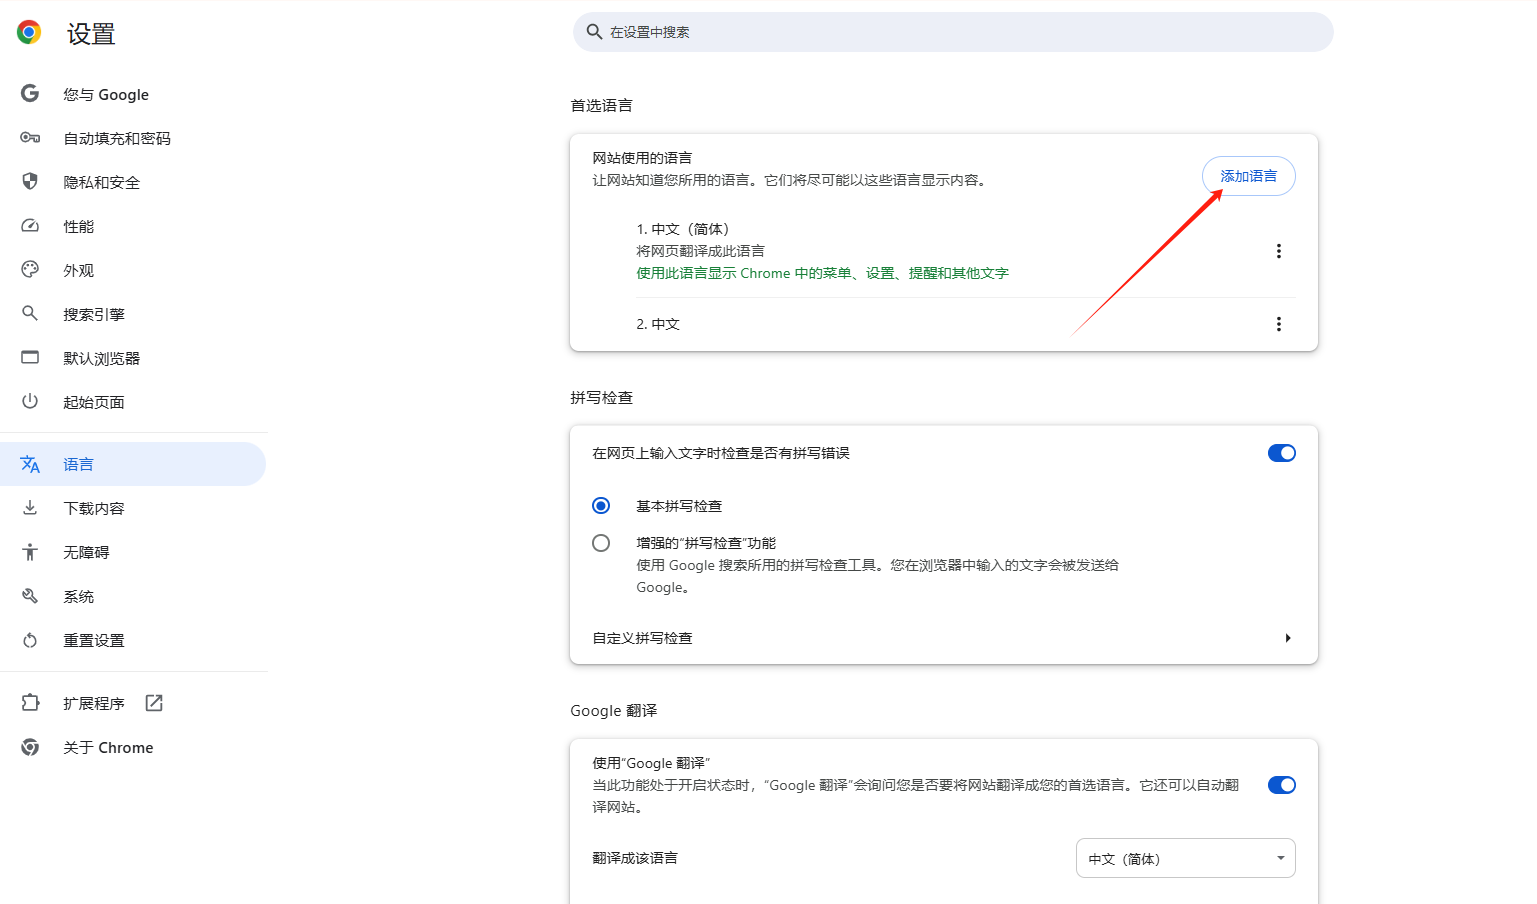
Task: Click the 设置 page title
Action: tap(91, 34)
